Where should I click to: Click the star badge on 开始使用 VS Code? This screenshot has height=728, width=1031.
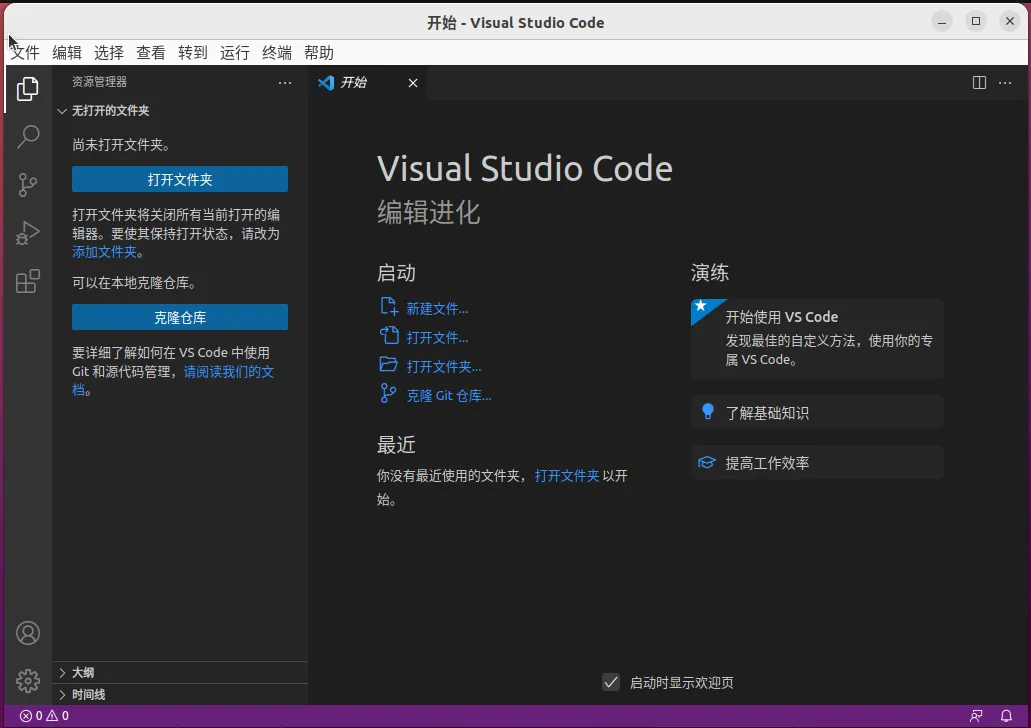click(x=702, y=306)
